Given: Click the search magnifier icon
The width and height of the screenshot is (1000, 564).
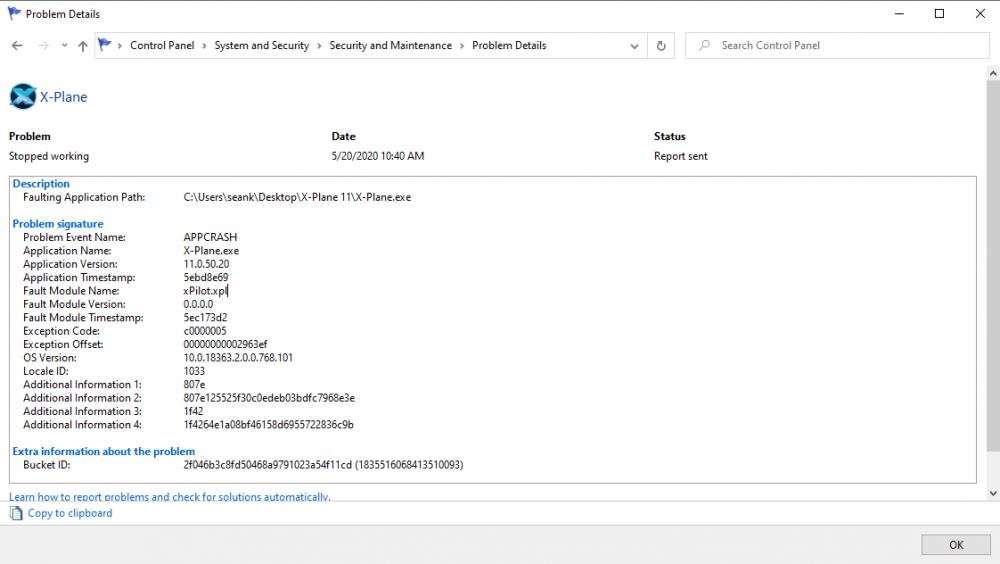Looking at the screenshot, I should pos(704,46).
